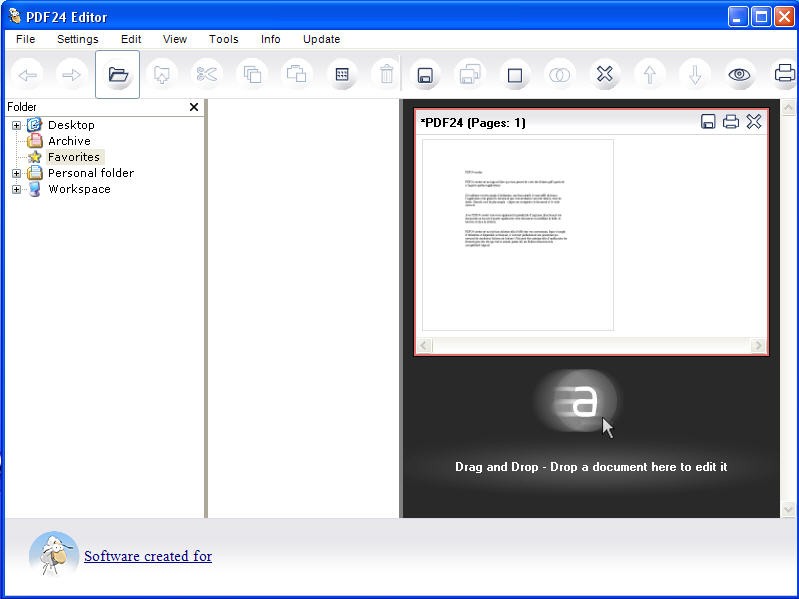The image size is (799, 599).
Task: Select Favorites in the folder tree
Action: pyautogui.click(x=74, y=157)
